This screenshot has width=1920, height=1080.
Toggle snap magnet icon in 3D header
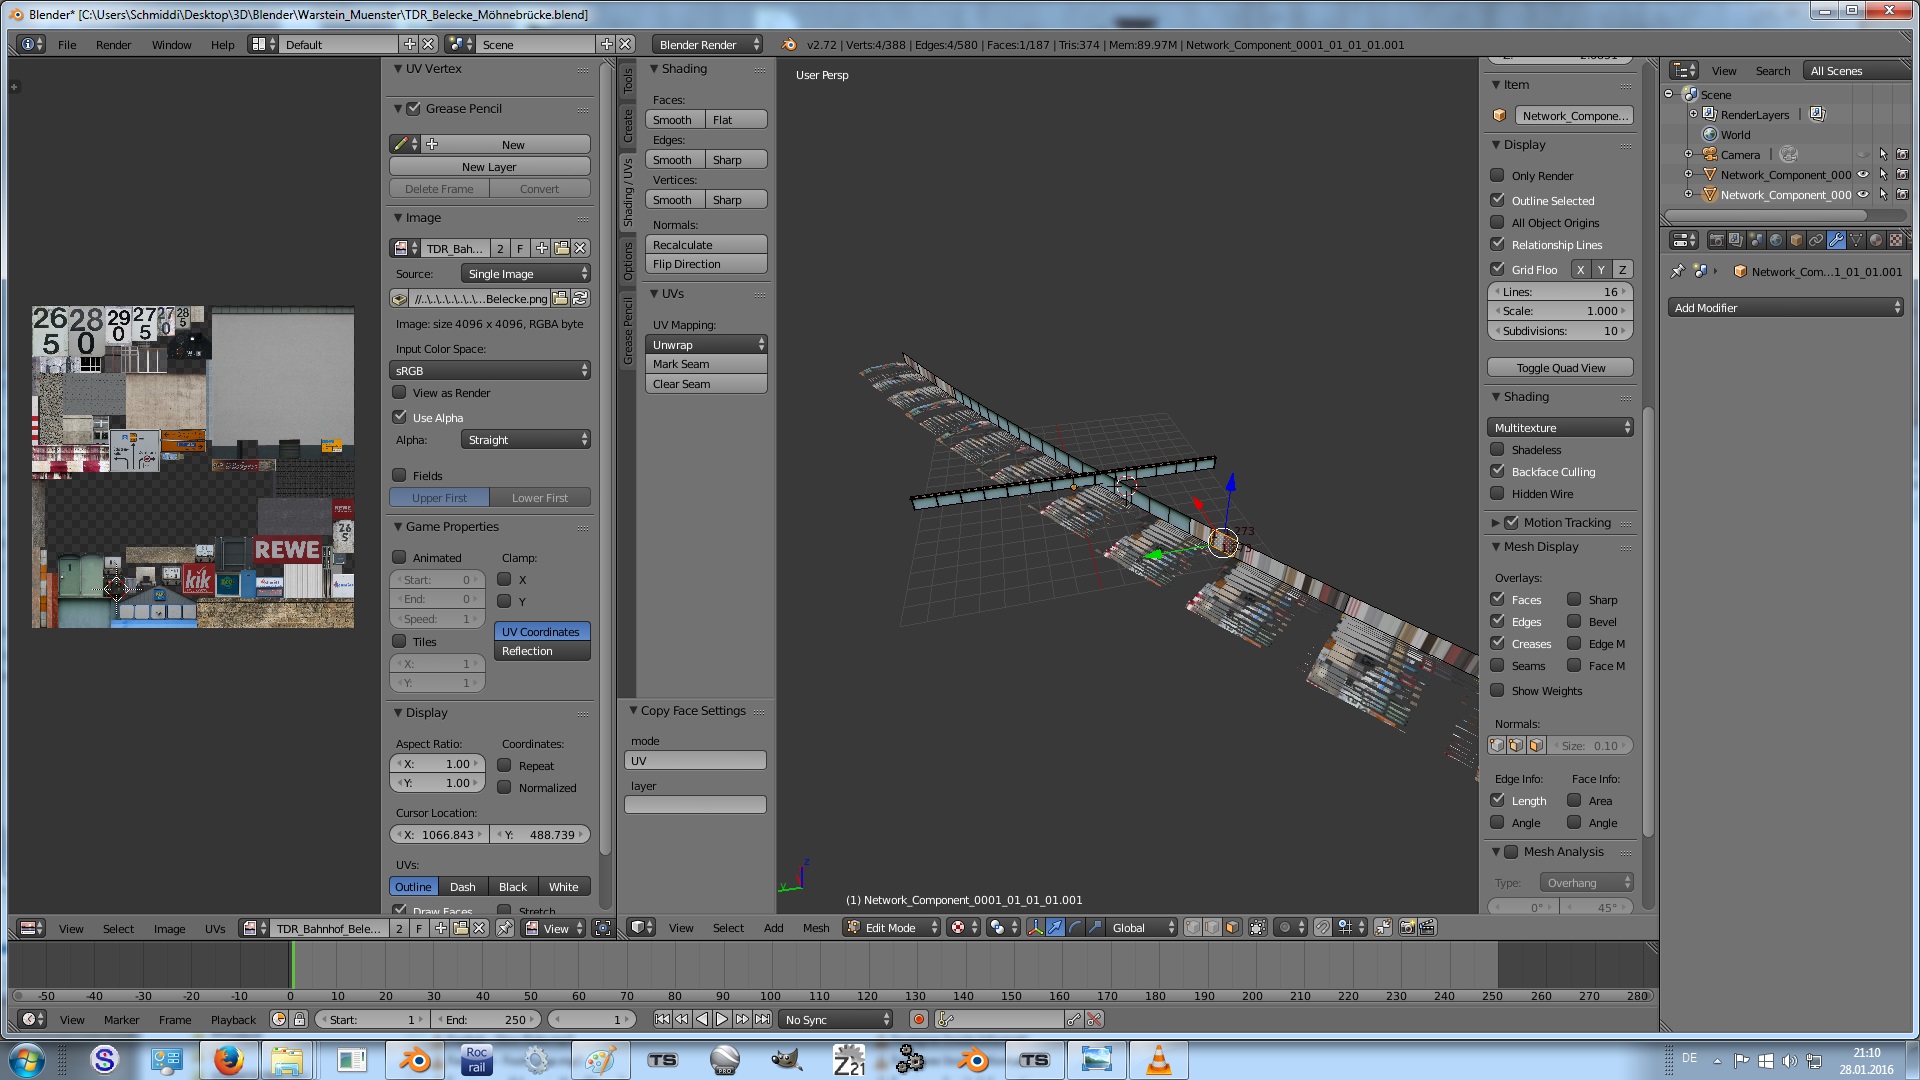tap(1322, 928)
